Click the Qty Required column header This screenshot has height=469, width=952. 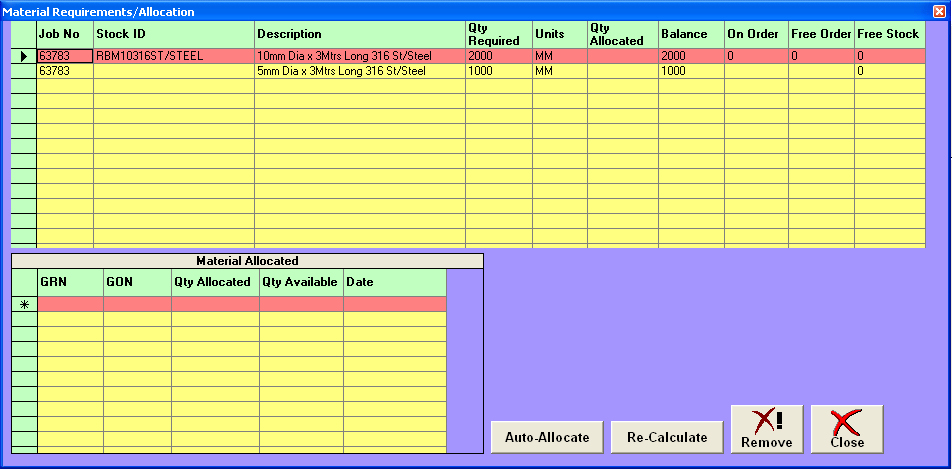point(499,35)
